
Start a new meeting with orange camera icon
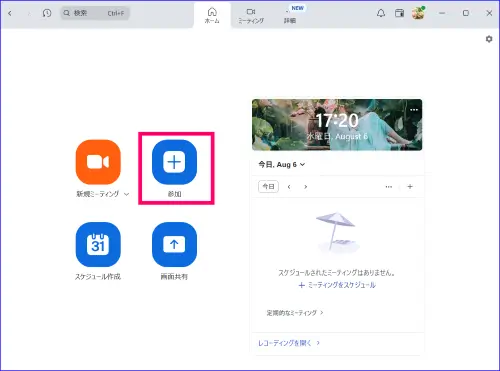[98, 162]
